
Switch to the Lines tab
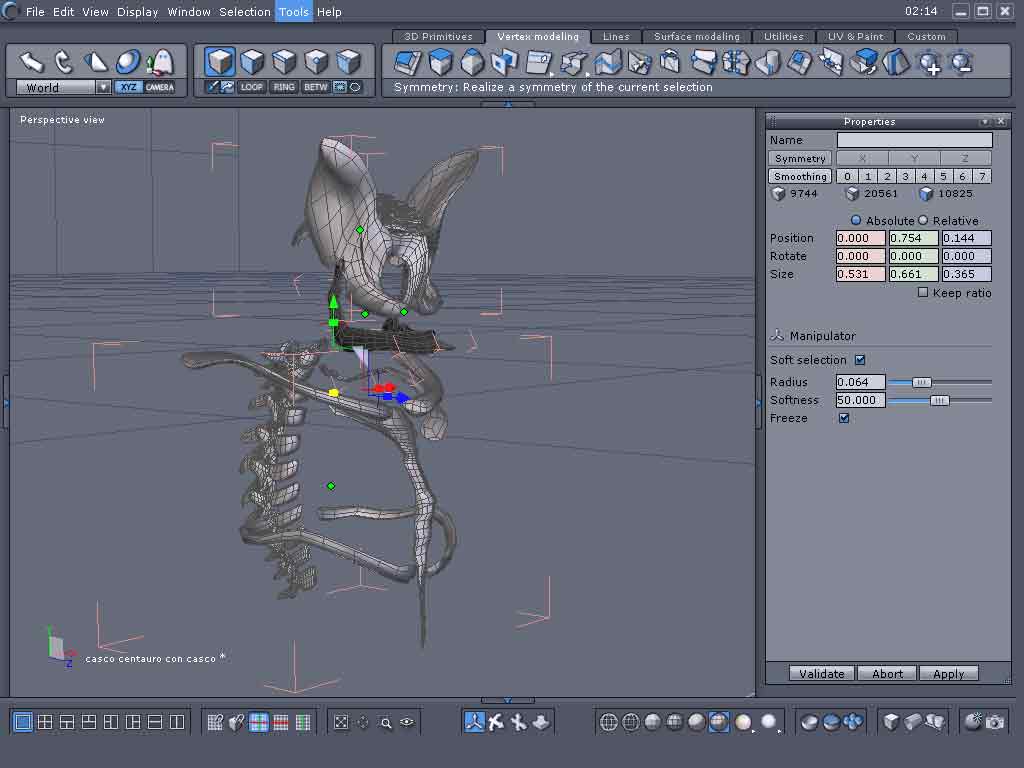tap(616, 37)
